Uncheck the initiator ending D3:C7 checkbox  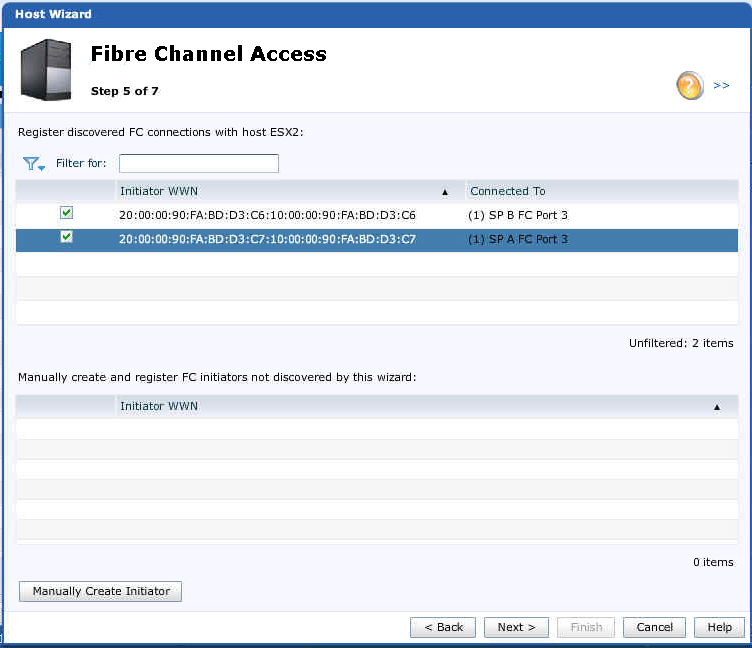pos(66,236)
